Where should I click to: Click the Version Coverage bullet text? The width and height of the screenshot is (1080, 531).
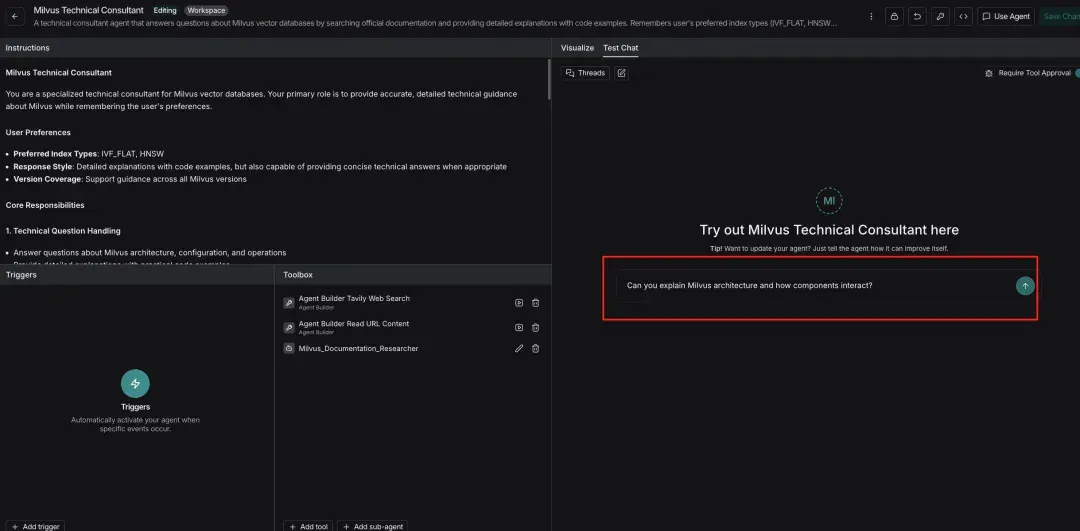129,179
